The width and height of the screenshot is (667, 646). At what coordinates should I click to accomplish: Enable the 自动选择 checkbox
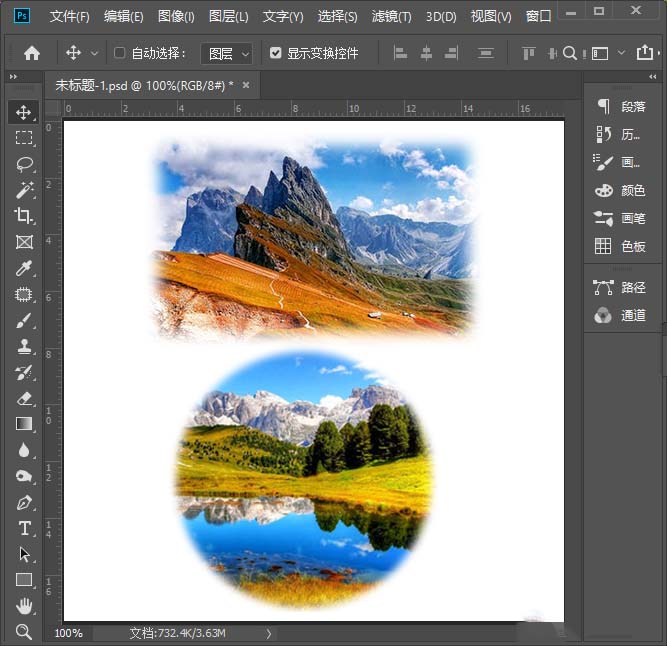[120, 53]
